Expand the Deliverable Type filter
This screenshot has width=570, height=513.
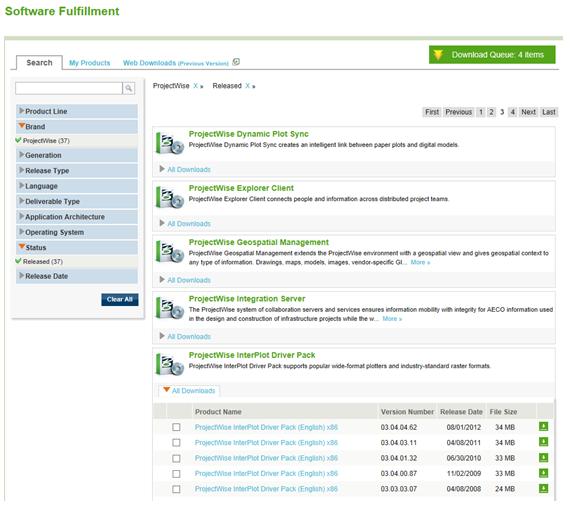point(77,201)
